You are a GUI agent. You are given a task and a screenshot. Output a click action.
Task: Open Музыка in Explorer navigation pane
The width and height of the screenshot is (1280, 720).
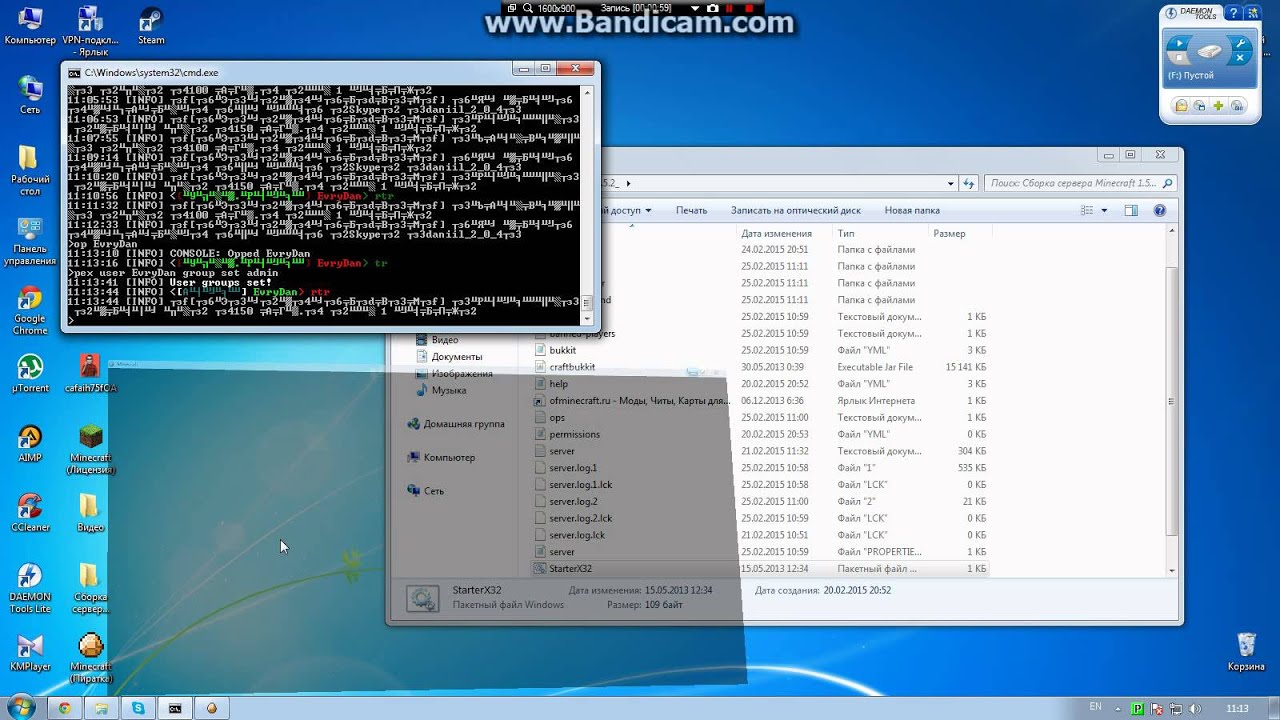coord(448,391)
